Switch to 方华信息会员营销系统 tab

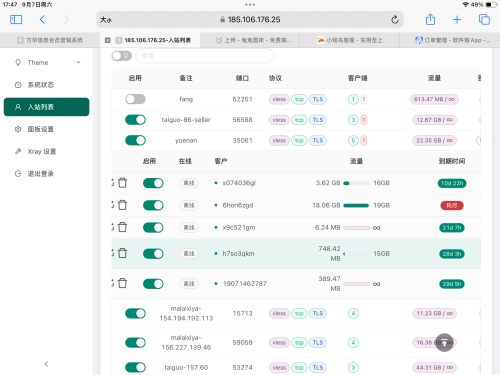point(50,40)
